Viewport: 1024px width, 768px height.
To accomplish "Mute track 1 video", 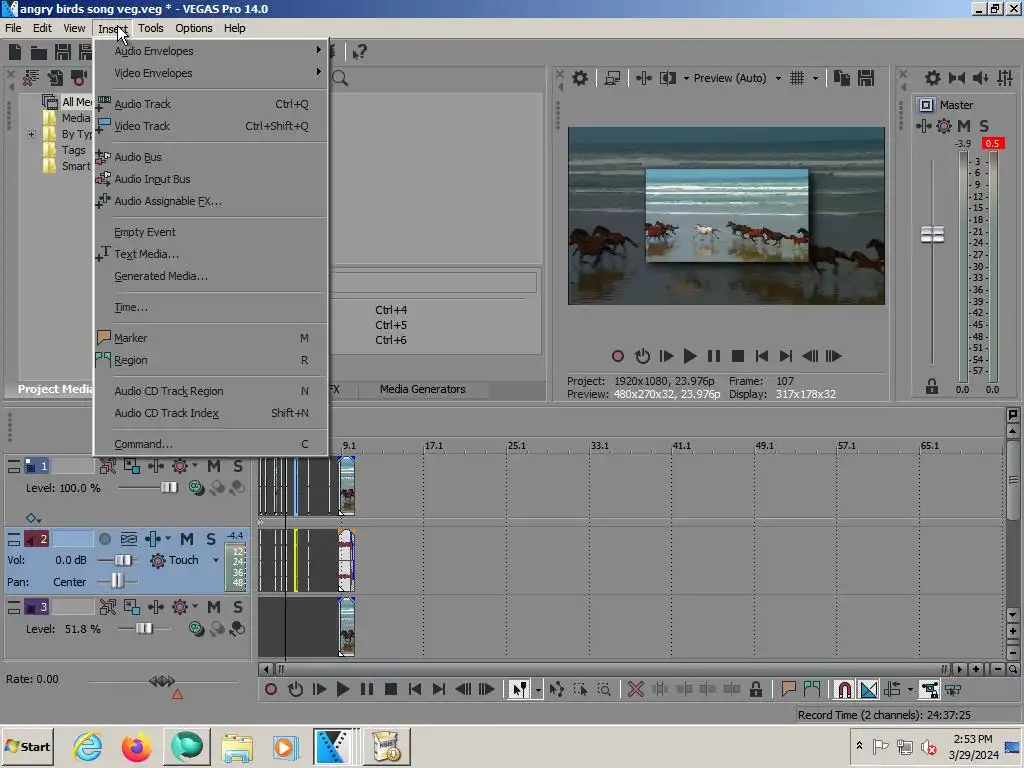I will pyautogui.click(x=214, y=466).
